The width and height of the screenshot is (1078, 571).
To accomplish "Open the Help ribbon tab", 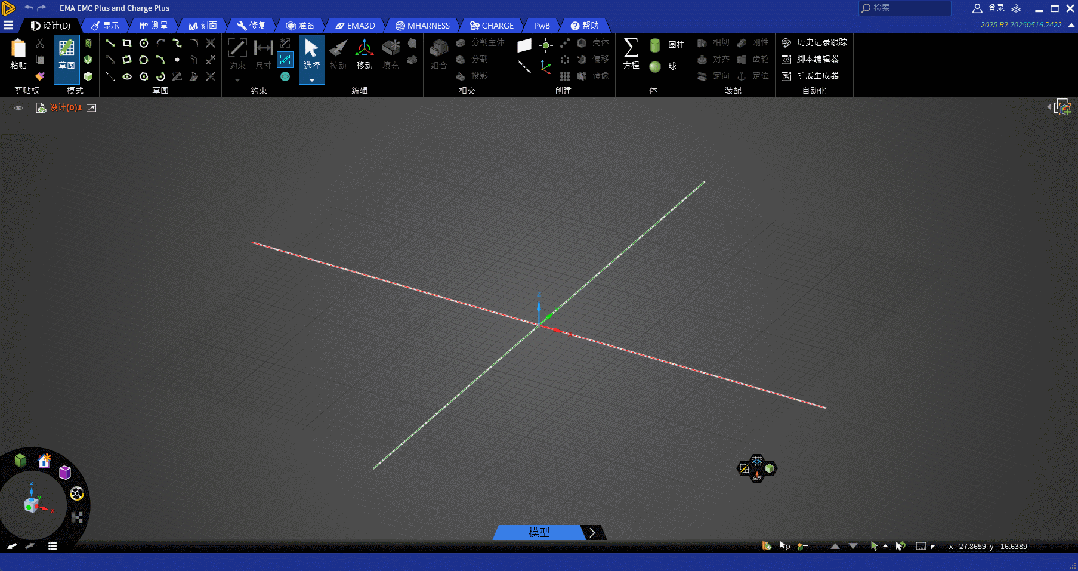I will (x=584, y=25).
